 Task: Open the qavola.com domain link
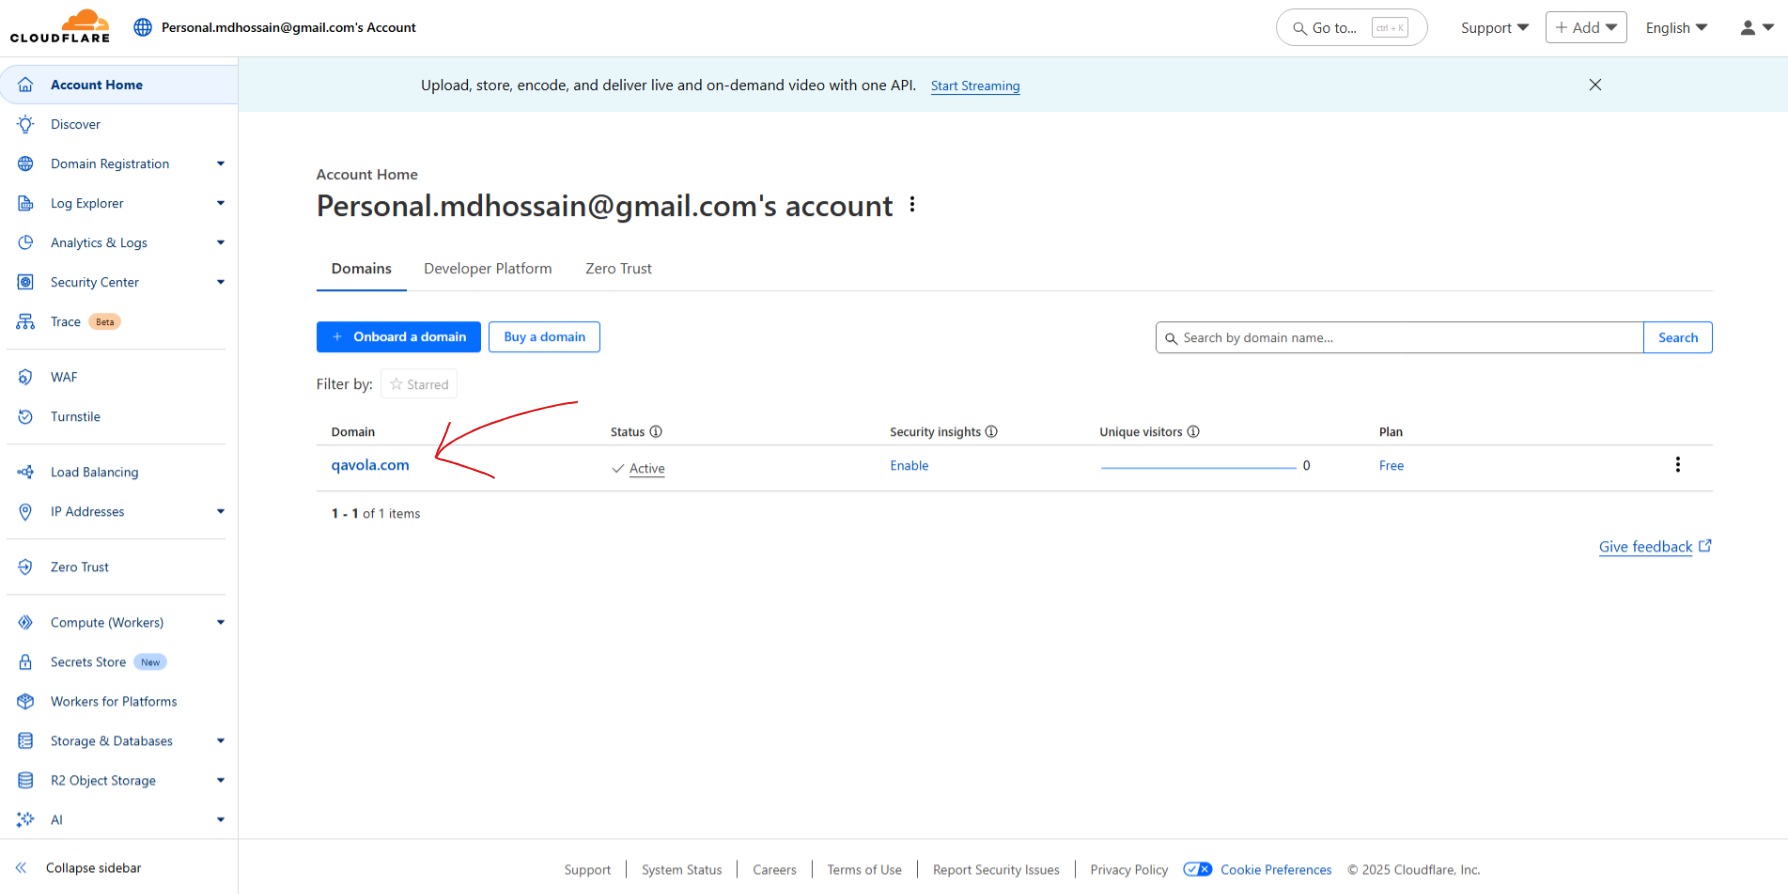370,465
